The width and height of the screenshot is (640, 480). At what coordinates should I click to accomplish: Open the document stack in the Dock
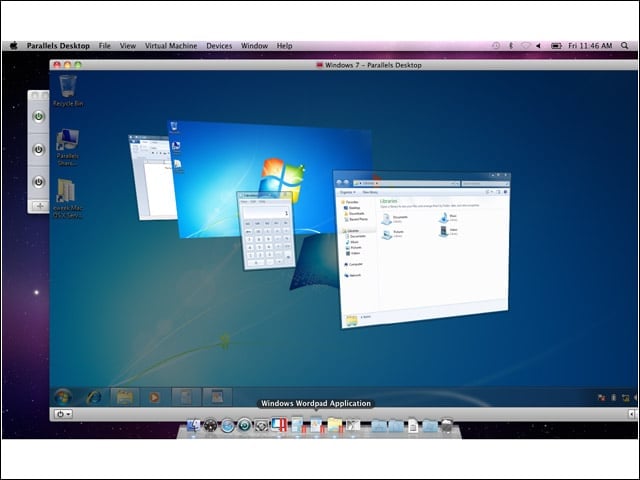(x=413, y=425)
